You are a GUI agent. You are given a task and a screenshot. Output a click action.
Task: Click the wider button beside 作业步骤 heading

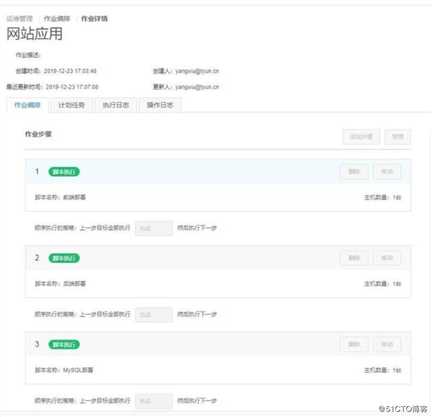(x=361, y=137)
